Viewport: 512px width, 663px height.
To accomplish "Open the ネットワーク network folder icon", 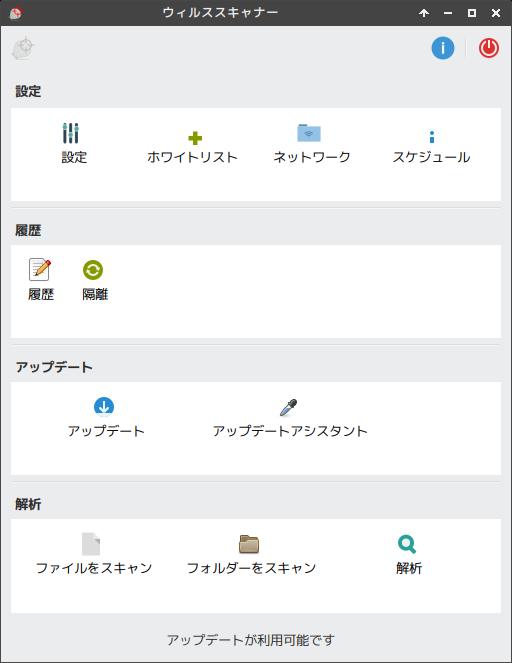I will [309, 133].
